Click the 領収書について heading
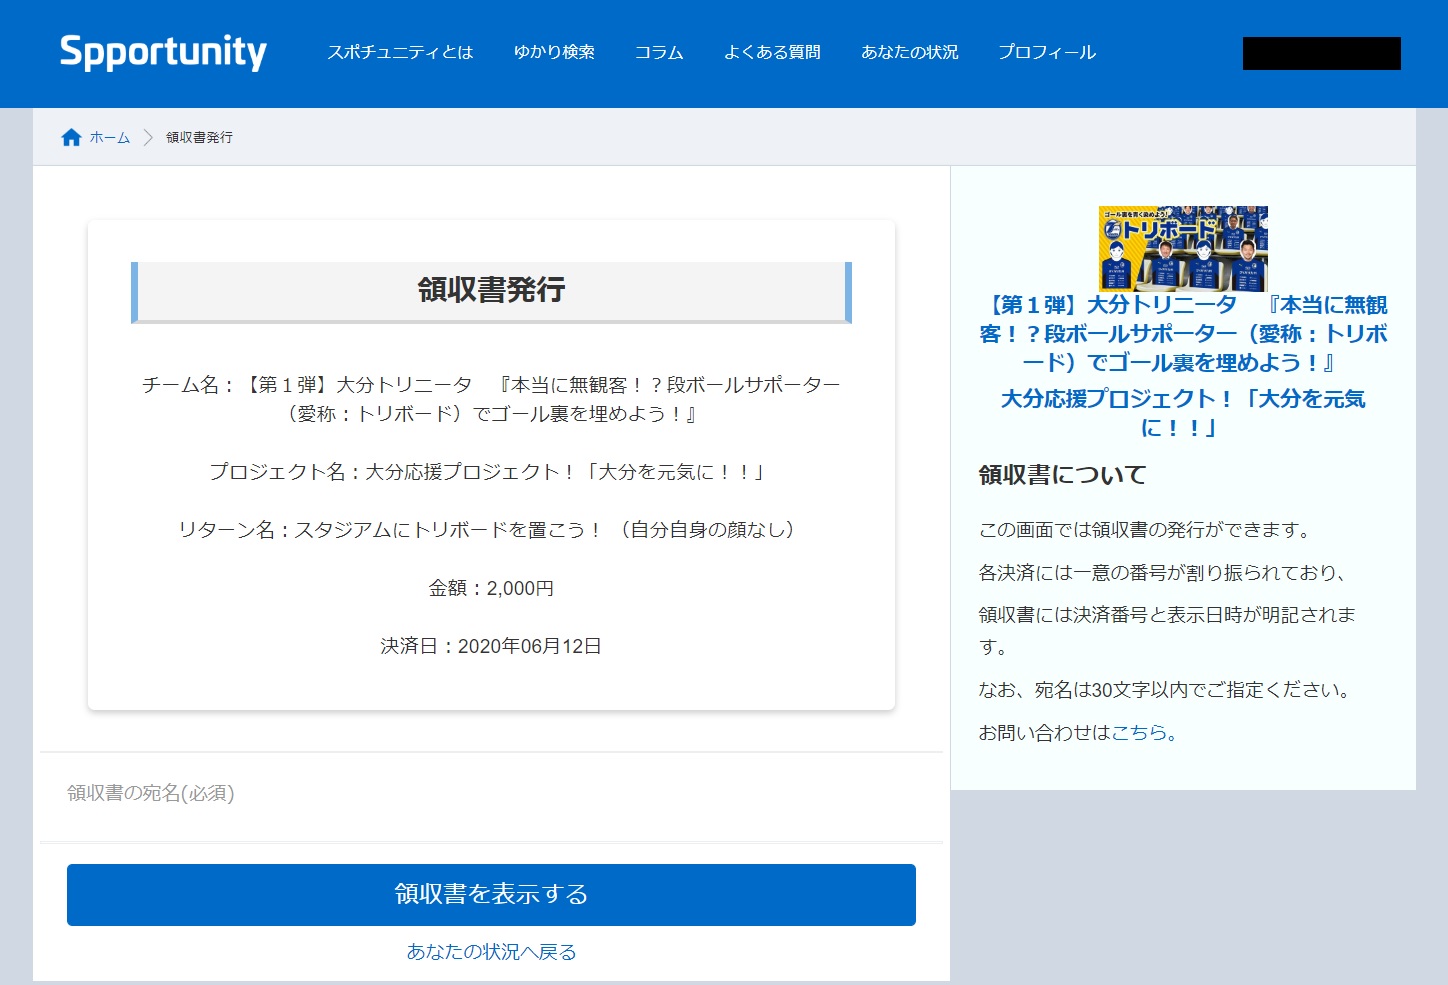 [1062, 475]
